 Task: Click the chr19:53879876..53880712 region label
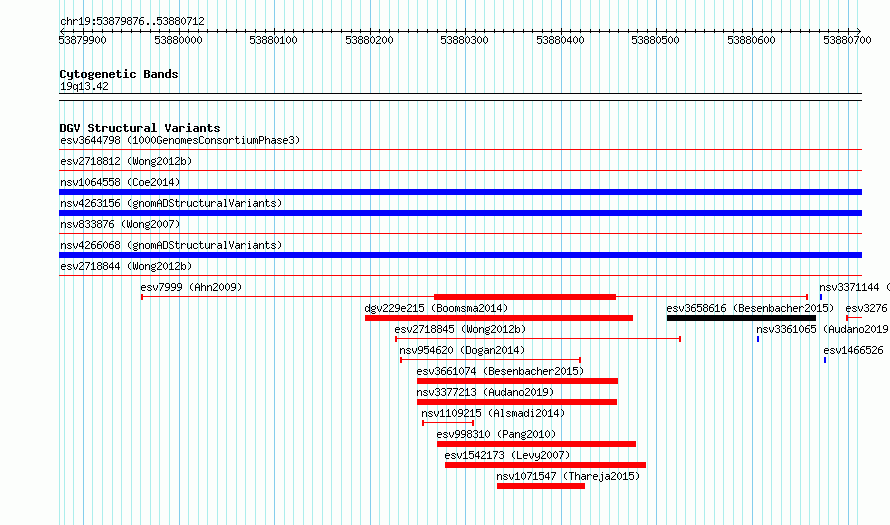(132, 21)
